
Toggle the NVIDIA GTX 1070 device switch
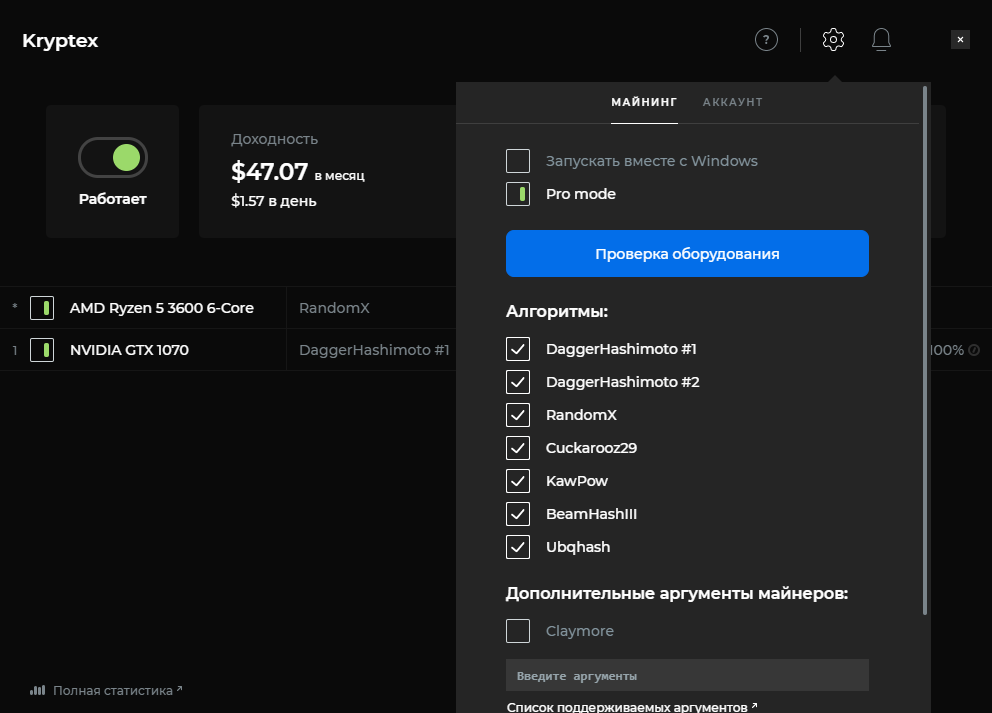42,350
